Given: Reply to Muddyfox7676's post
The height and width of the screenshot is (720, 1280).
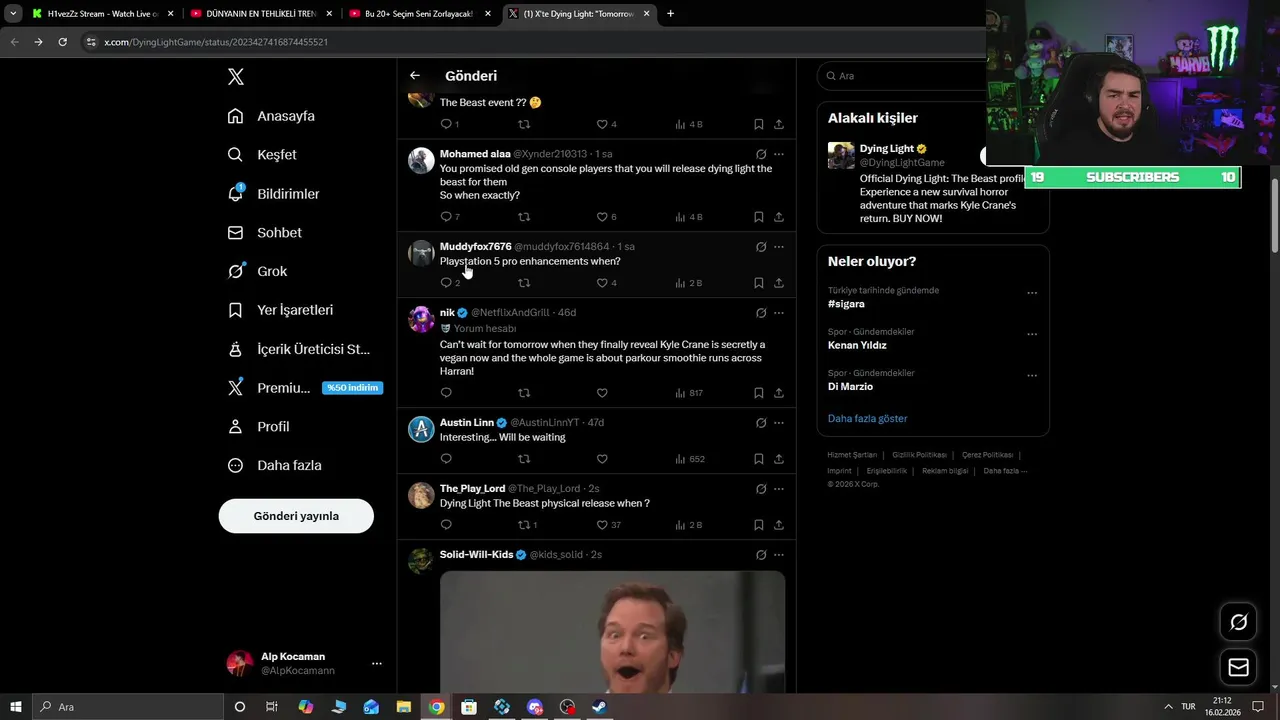Looking at the screenshot, I should [x=446, y=283].
